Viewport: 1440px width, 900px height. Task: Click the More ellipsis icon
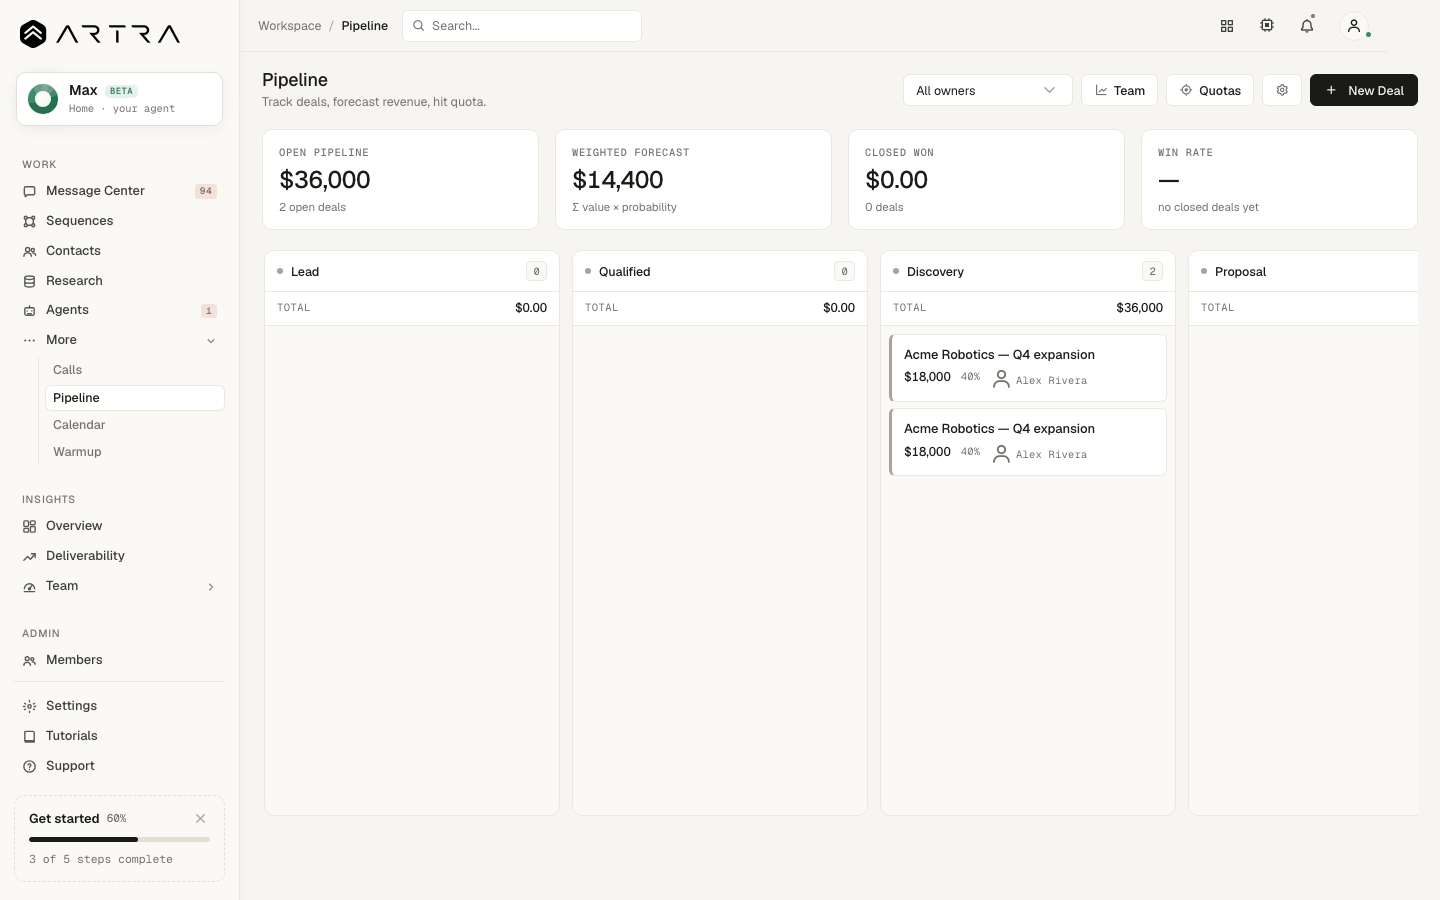pyautogui.click(x=29, y=340)
